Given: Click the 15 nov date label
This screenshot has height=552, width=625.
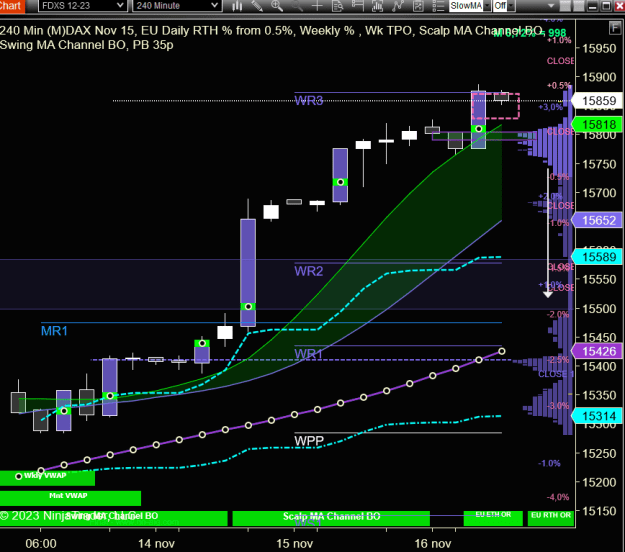Looking at the screenshot, I should tap(295, 544).
